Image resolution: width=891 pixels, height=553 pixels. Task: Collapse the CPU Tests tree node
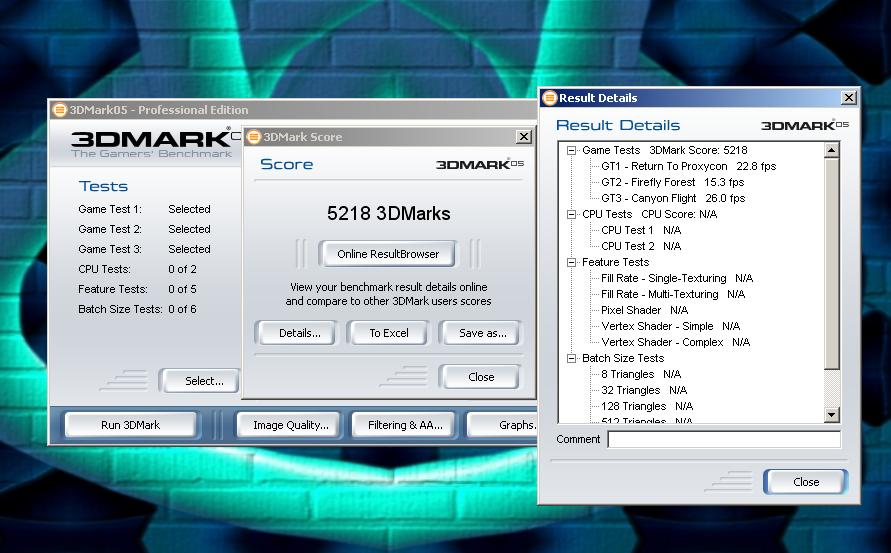tap(571, 214)
